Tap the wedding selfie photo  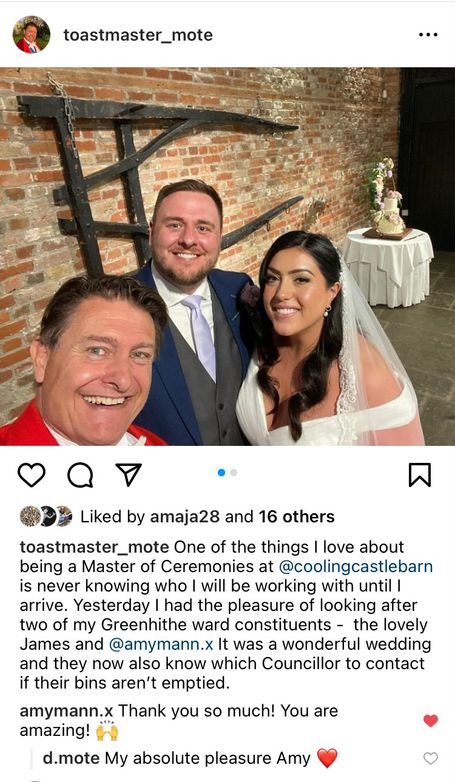[x=228, y=256]
